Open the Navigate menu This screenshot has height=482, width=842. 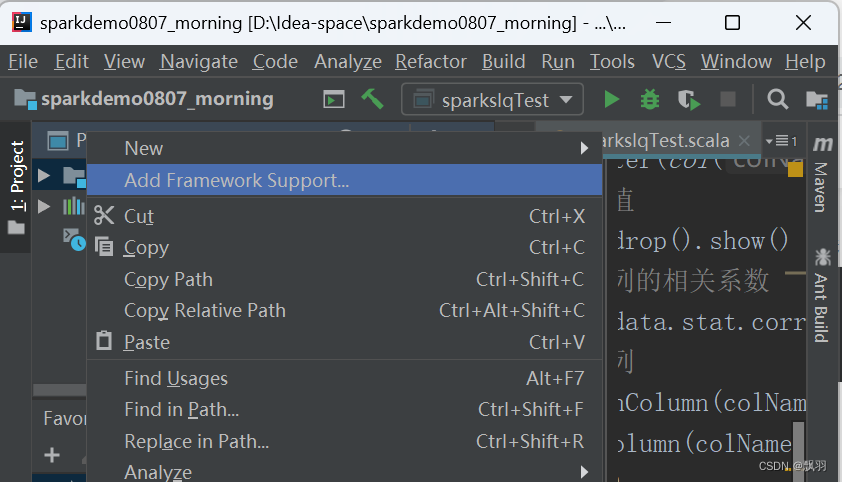199,61
